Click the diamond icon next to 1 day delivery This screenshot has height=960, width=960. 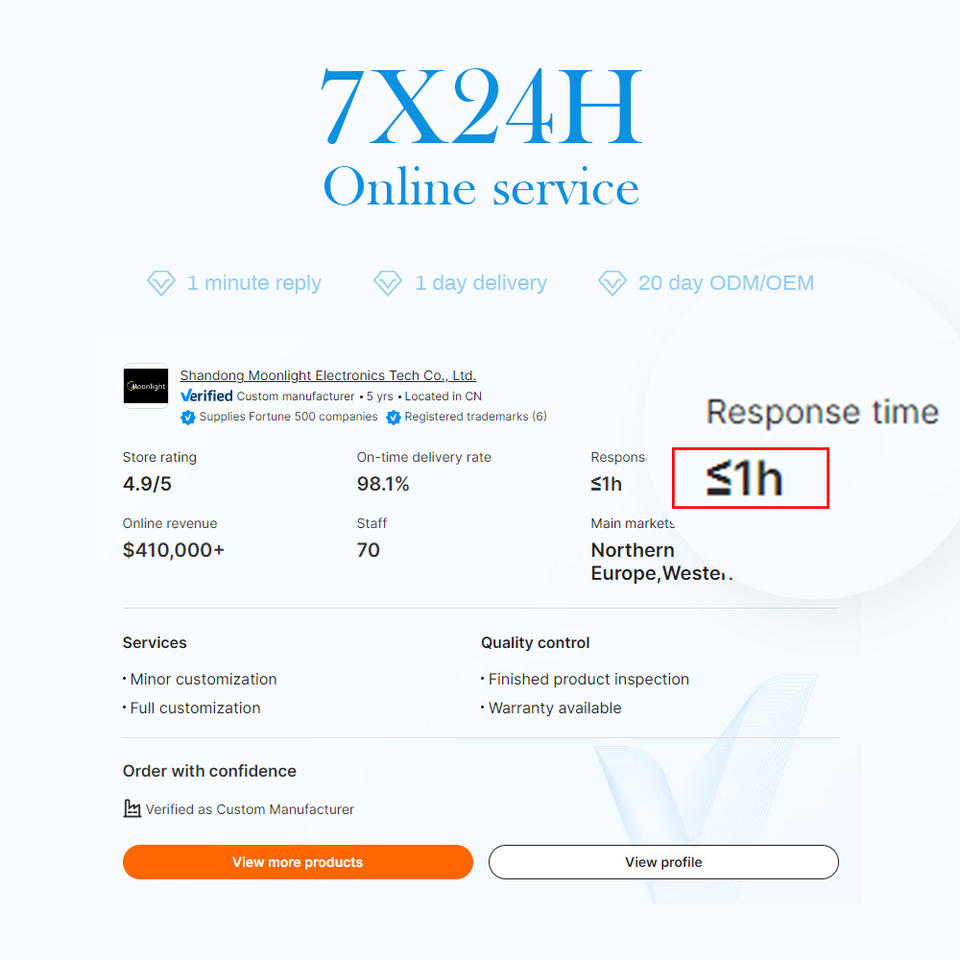click(x=388, y=283)
